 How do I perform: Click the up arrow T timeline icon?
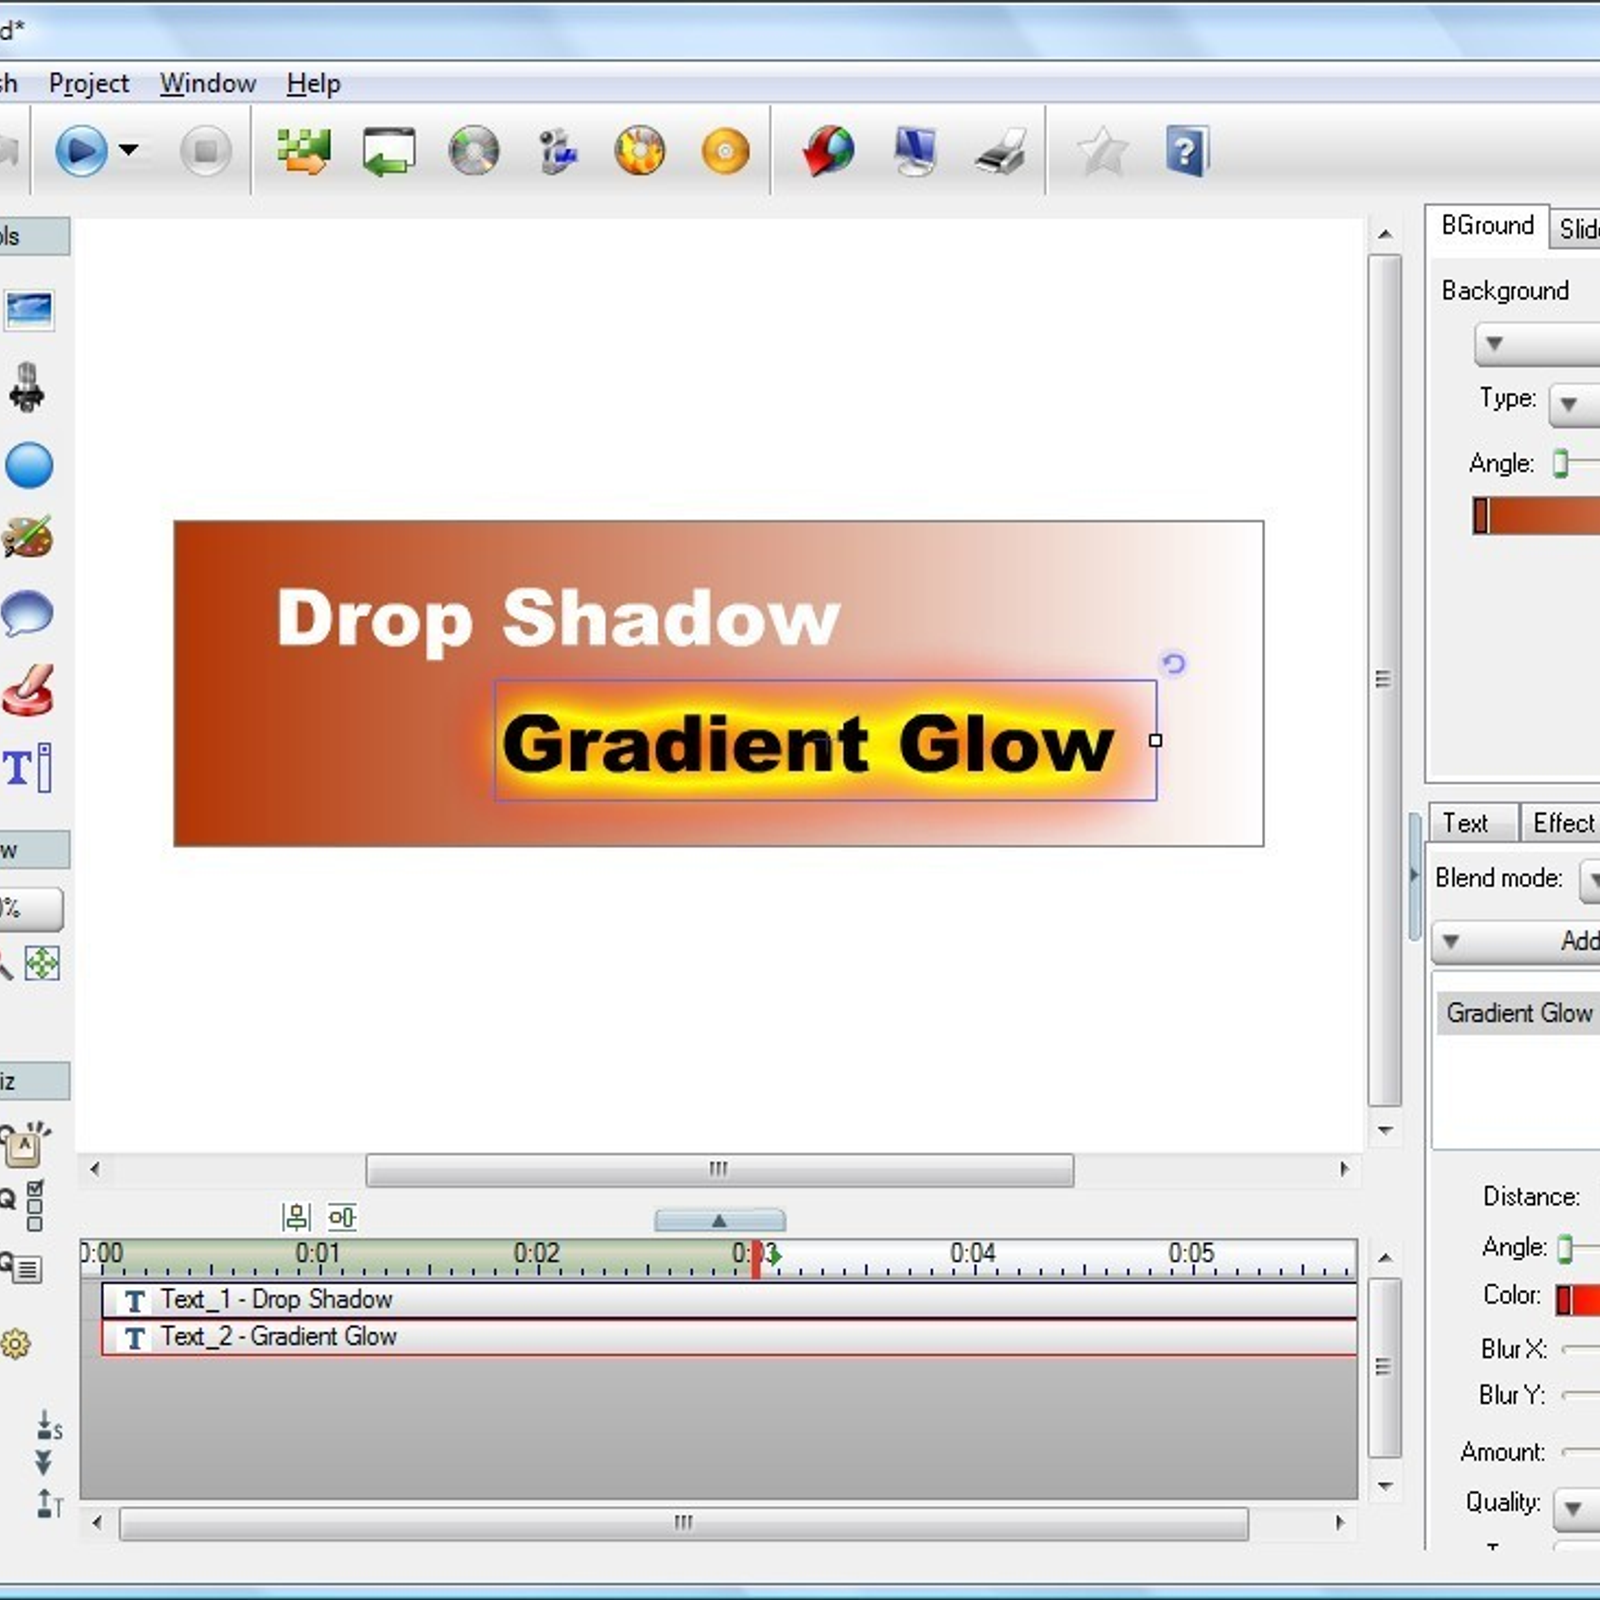[49, 1503]
